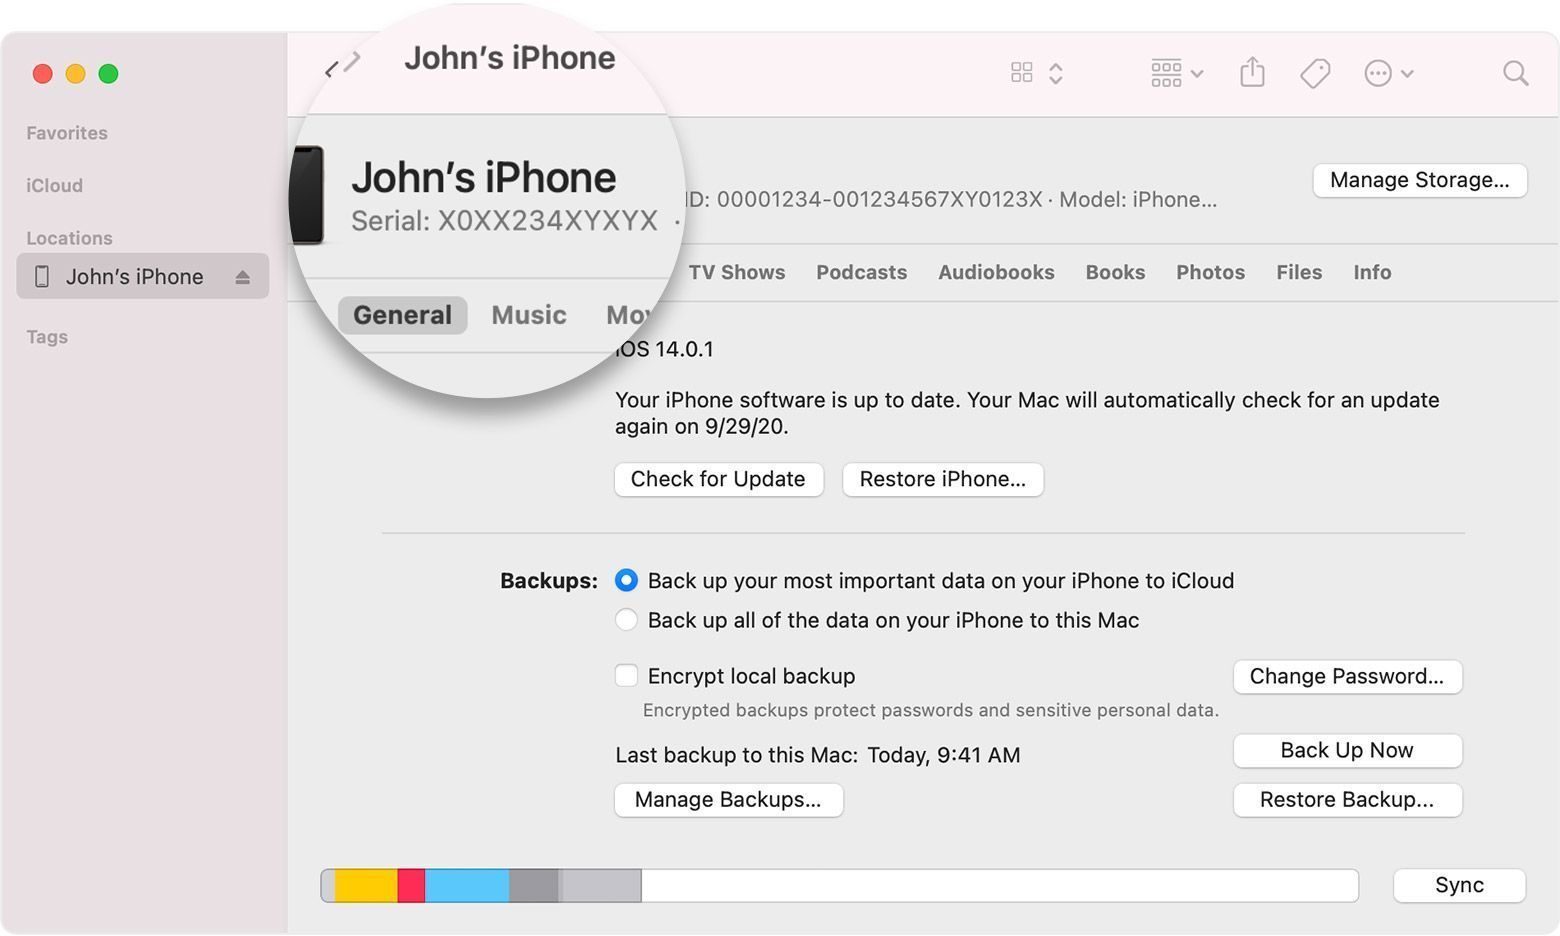Open the Finder search
1560x936 pixels.
tap(1516, 73)
